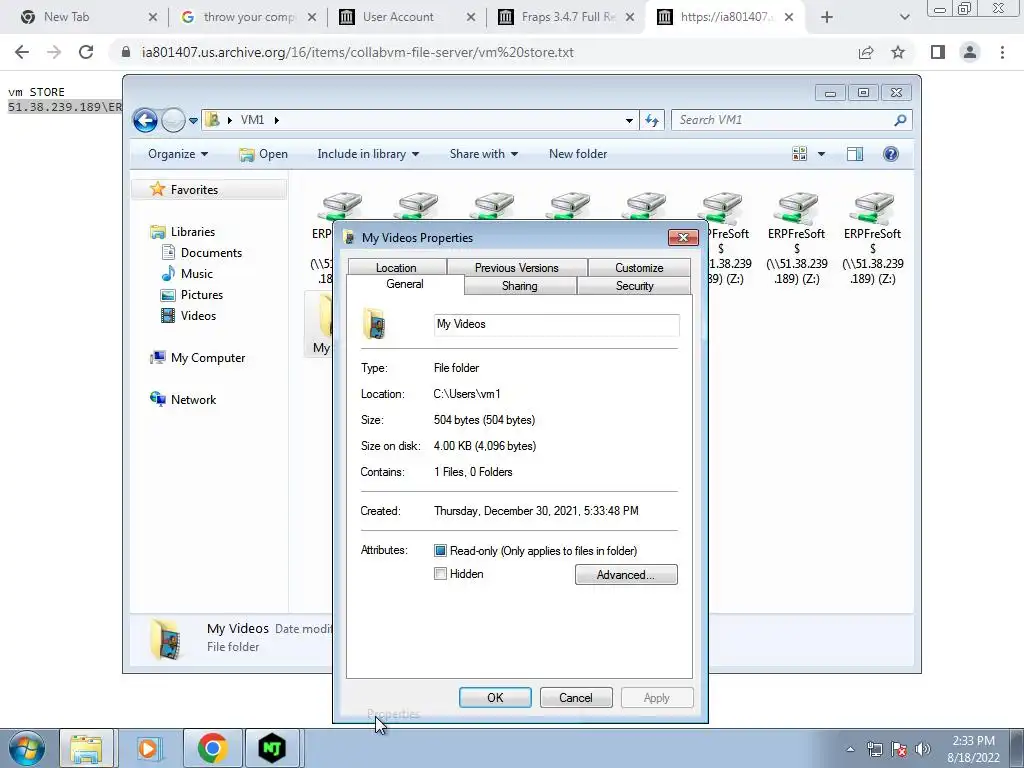This screenshot has width=1024, height=768.
Task: Open volume speaker tray icon
Action: point(923,749)
